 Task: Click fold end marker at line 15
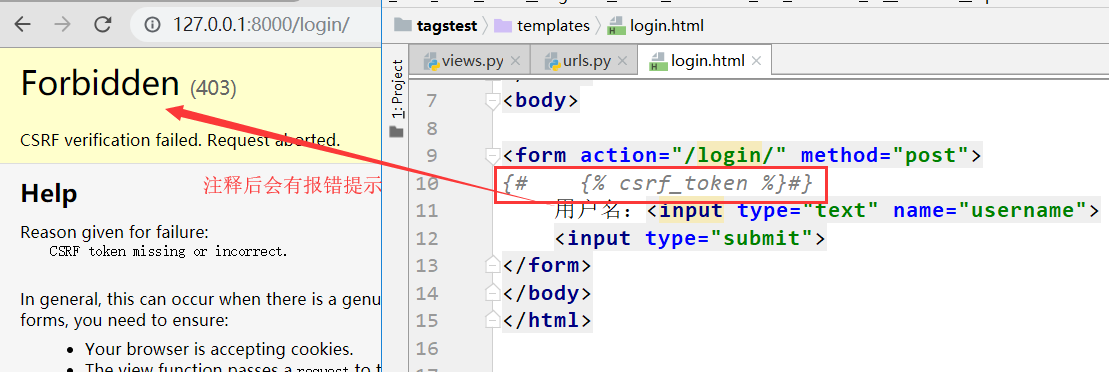point(492,320)
